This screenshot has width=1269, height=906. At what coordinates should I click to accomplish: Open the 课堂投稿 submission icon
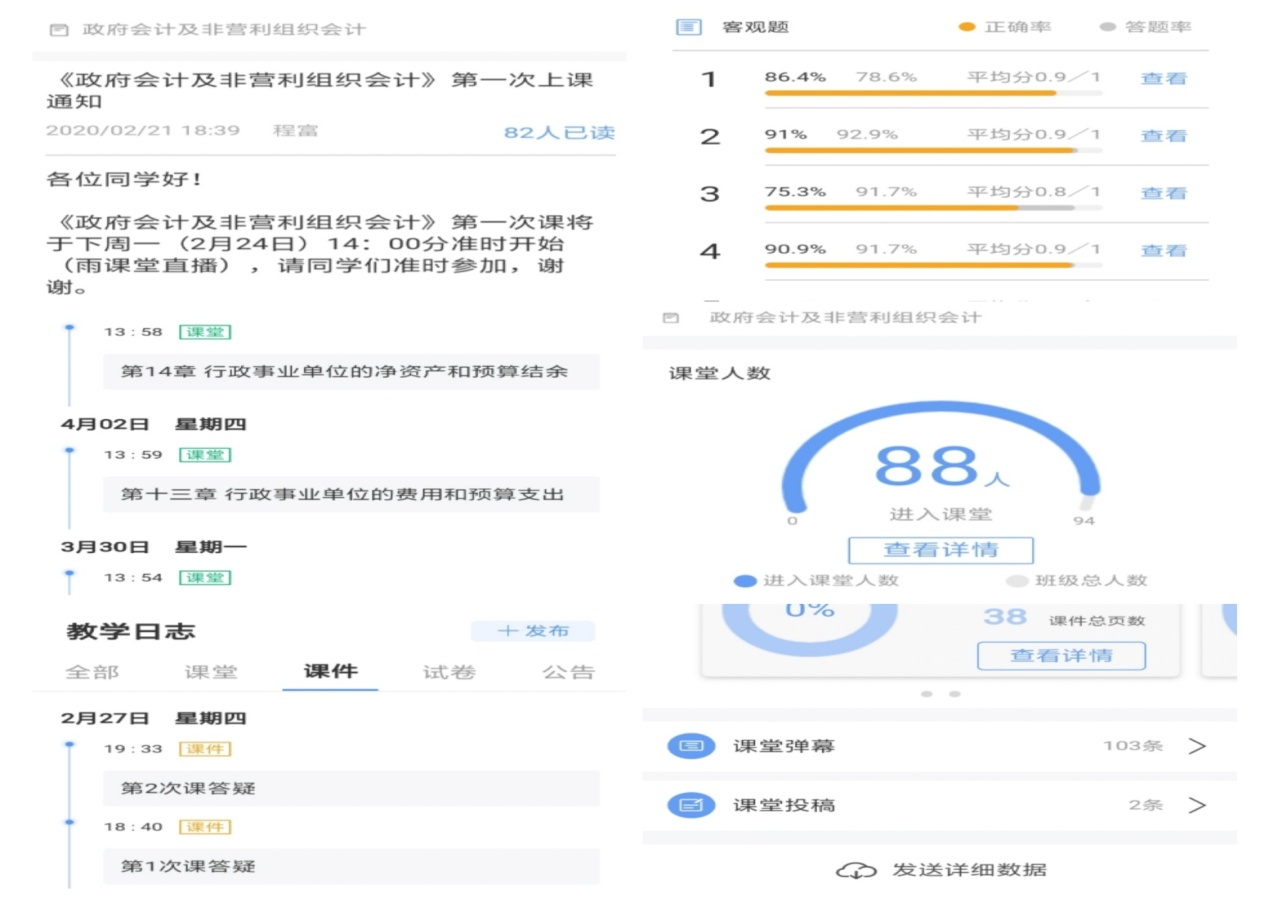coord(691,805)
